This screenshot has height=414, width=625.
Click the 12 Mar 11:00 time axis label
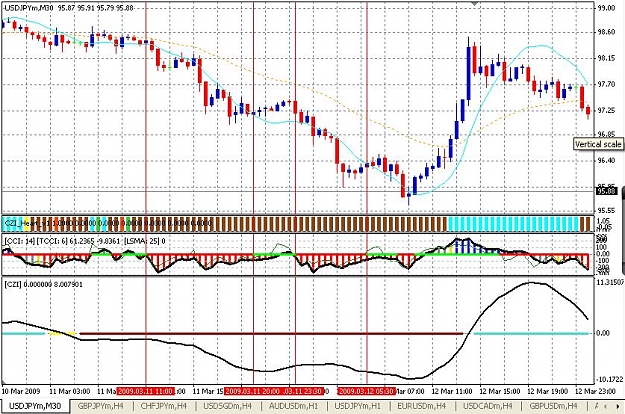pyautogui.click(x=452, y=391)
